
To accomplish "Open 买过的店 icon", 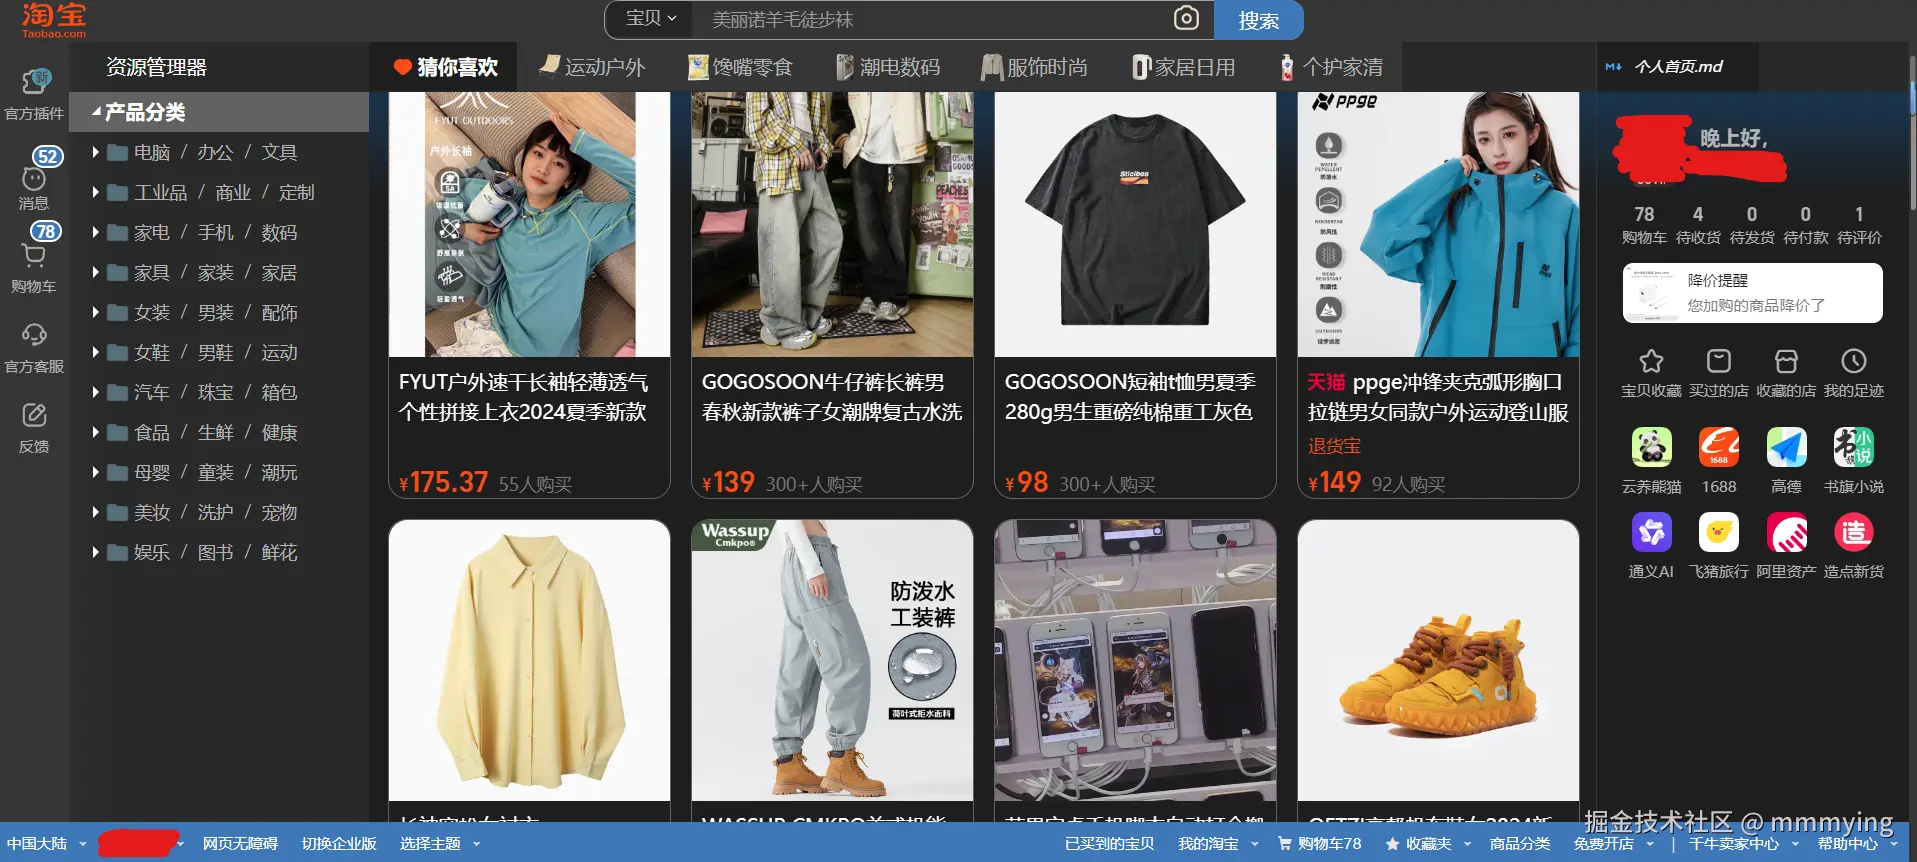I will [1719, 361].
